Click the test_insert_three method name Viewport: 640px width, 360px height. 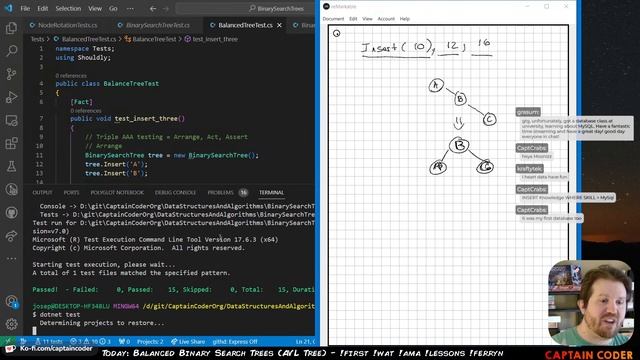146,119
